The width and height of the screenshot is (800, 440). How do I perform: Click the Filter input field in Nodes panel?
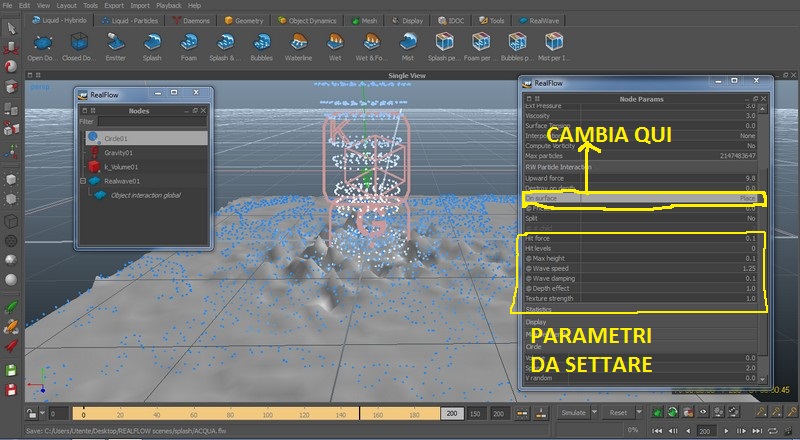click(x=152, y=121)
